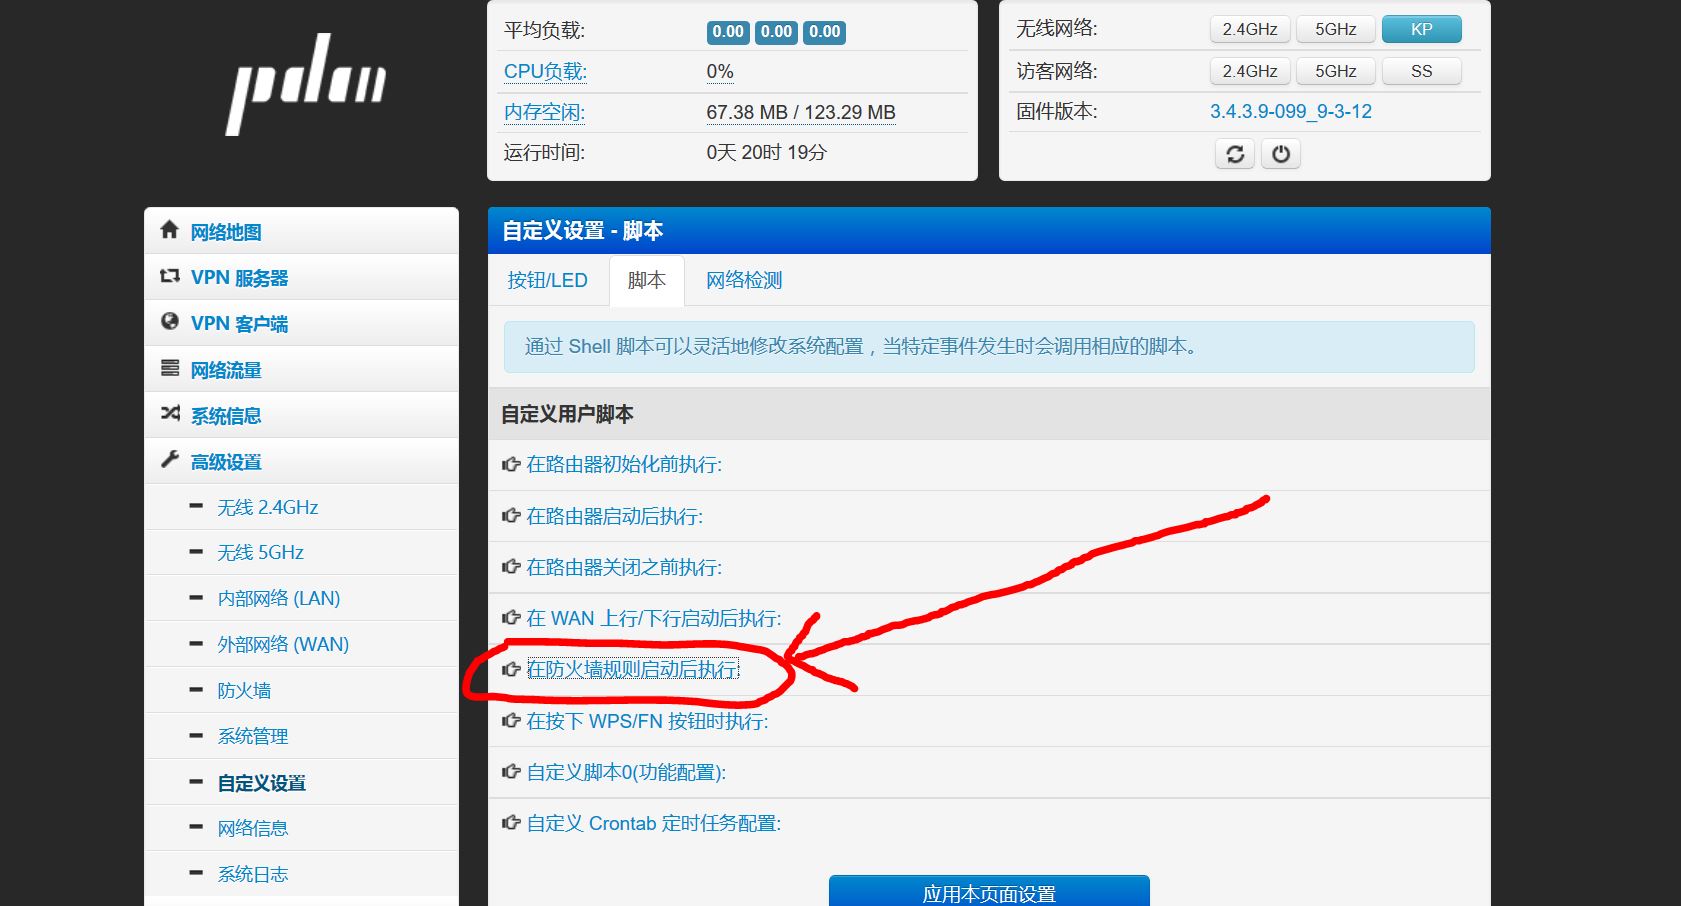This screenshot has height=906, width=1681.
Task: Open network map home icon
Action: [x=170, y=231]
